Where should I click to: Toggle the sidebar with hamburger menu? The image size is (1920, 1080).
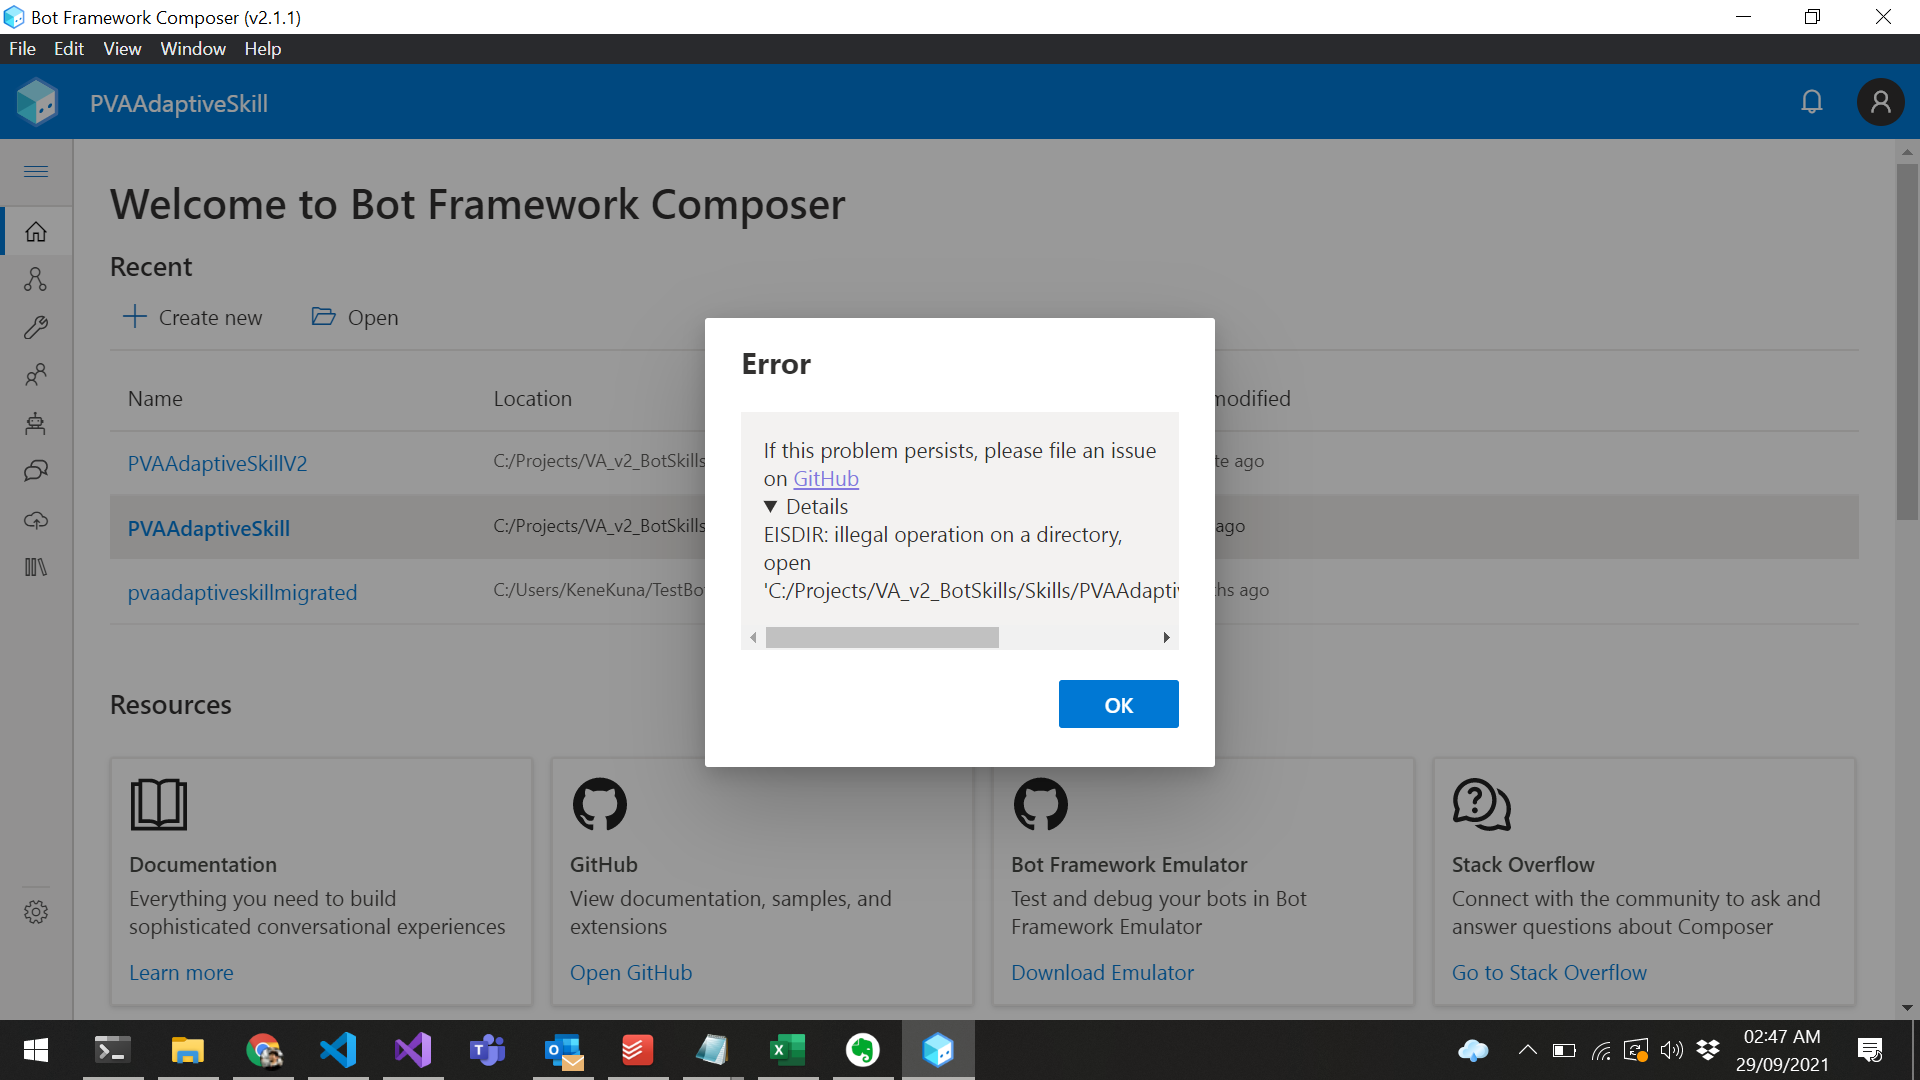pos(36,171)
